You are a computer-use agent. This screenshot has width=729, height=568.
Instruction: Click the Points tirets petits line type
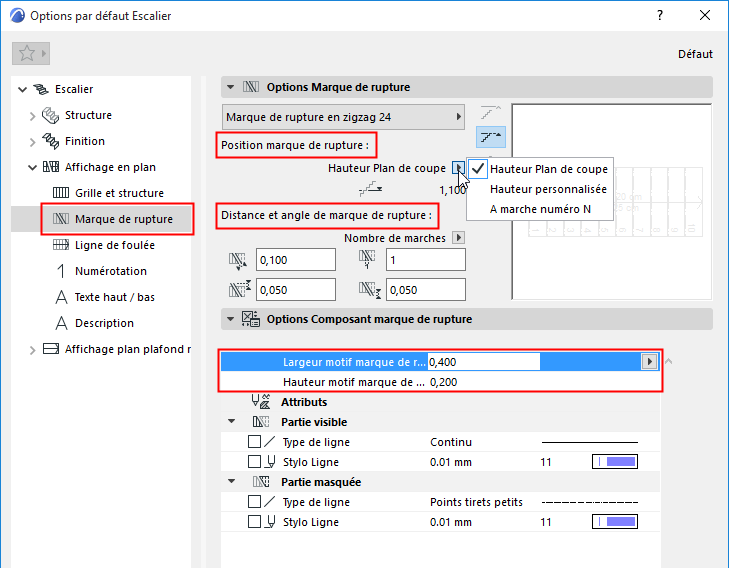pyautogui.click(x=476, y=502)
